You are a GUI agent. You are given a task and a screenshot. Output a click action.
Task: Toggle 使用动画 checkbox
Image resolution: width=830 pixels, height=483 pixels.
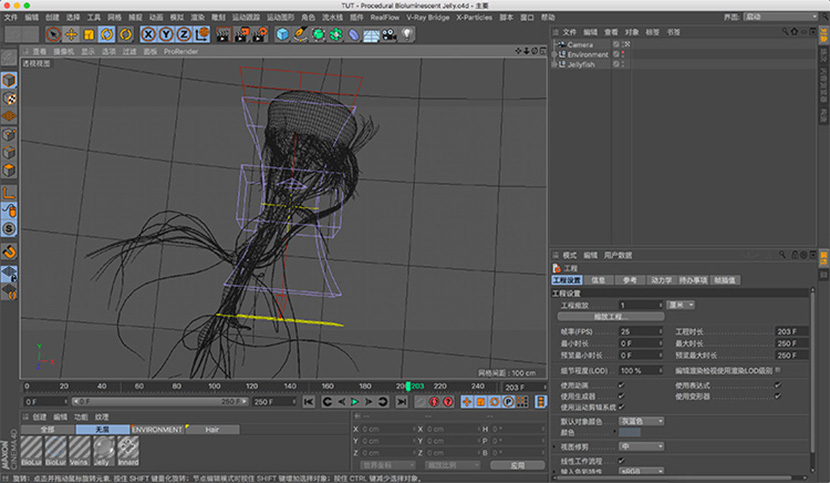coord(621,384)
